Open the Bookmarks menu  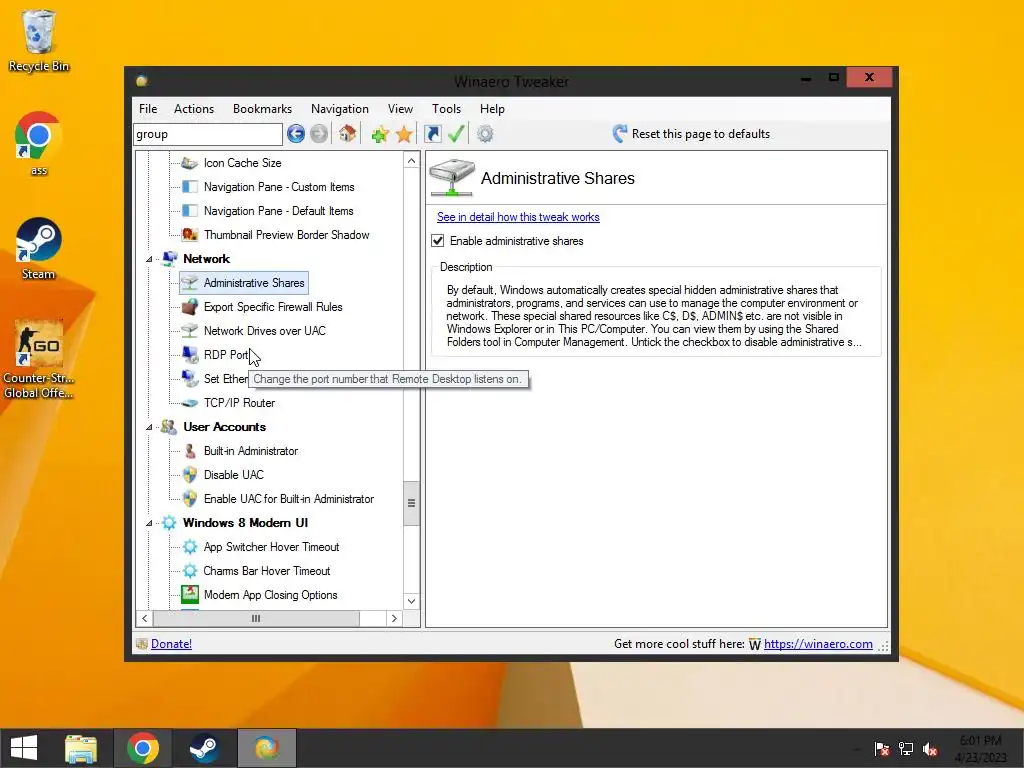[x=262, y=109]
